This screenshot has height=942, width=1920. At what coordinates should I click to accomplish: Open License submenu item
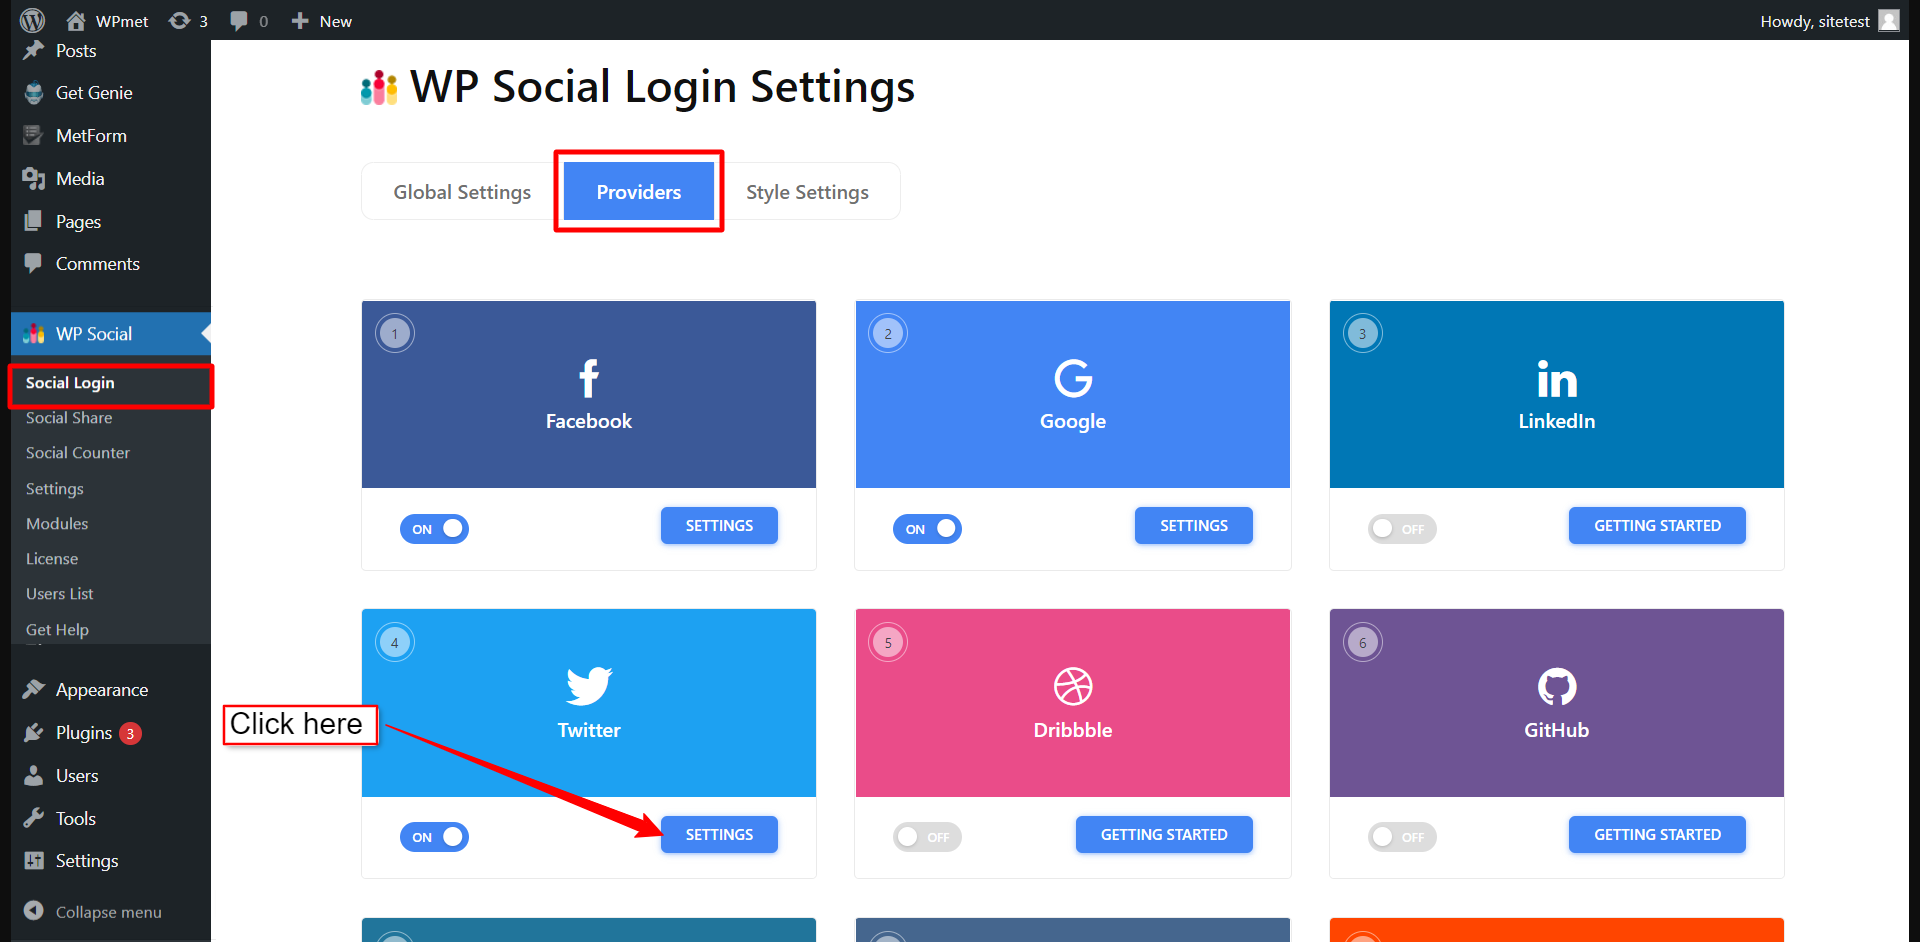52,559
